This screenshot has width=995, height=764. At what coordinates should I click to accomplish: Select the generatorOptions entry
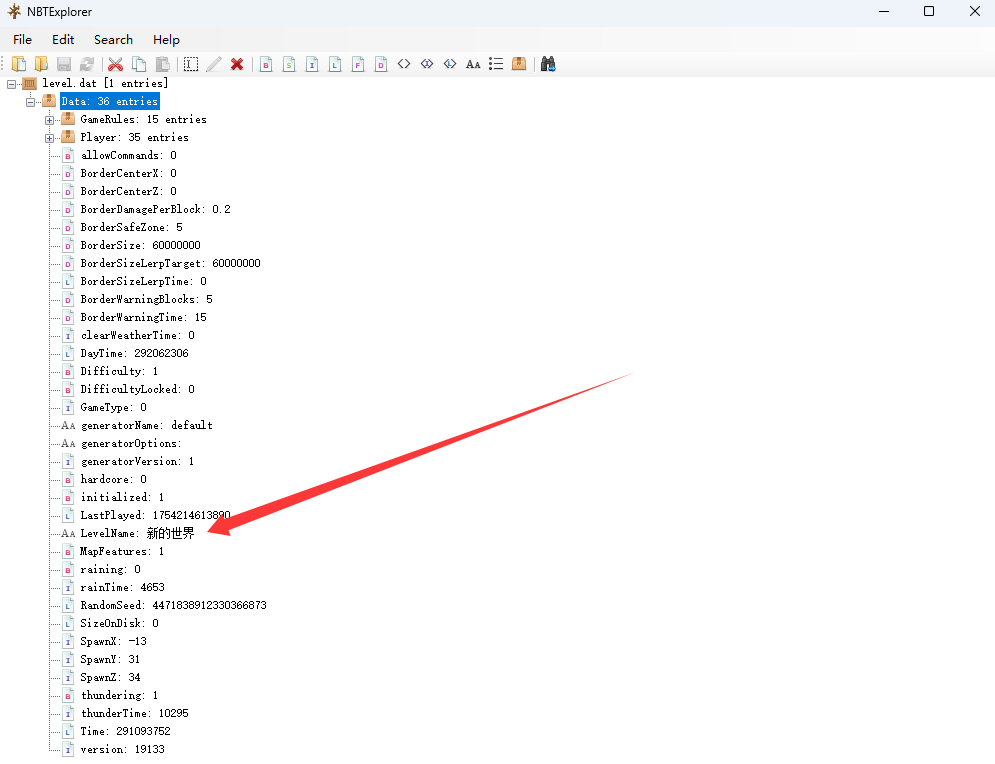click(x=131, y=444)
